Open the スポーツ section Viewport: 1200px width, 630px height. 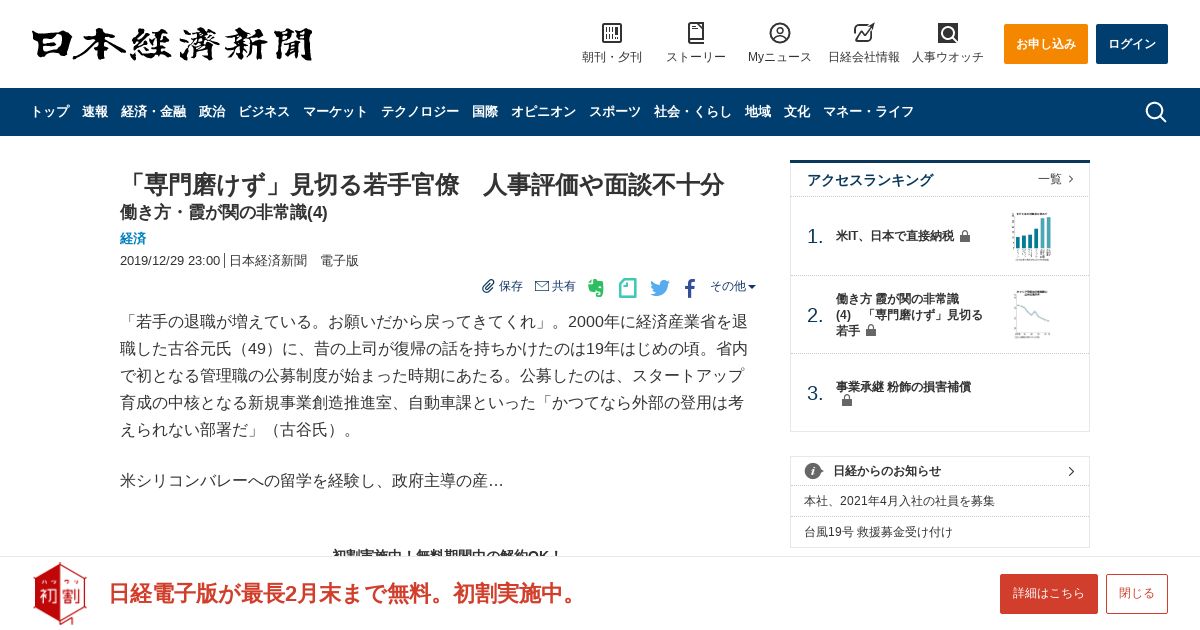[x=615, y=112]
